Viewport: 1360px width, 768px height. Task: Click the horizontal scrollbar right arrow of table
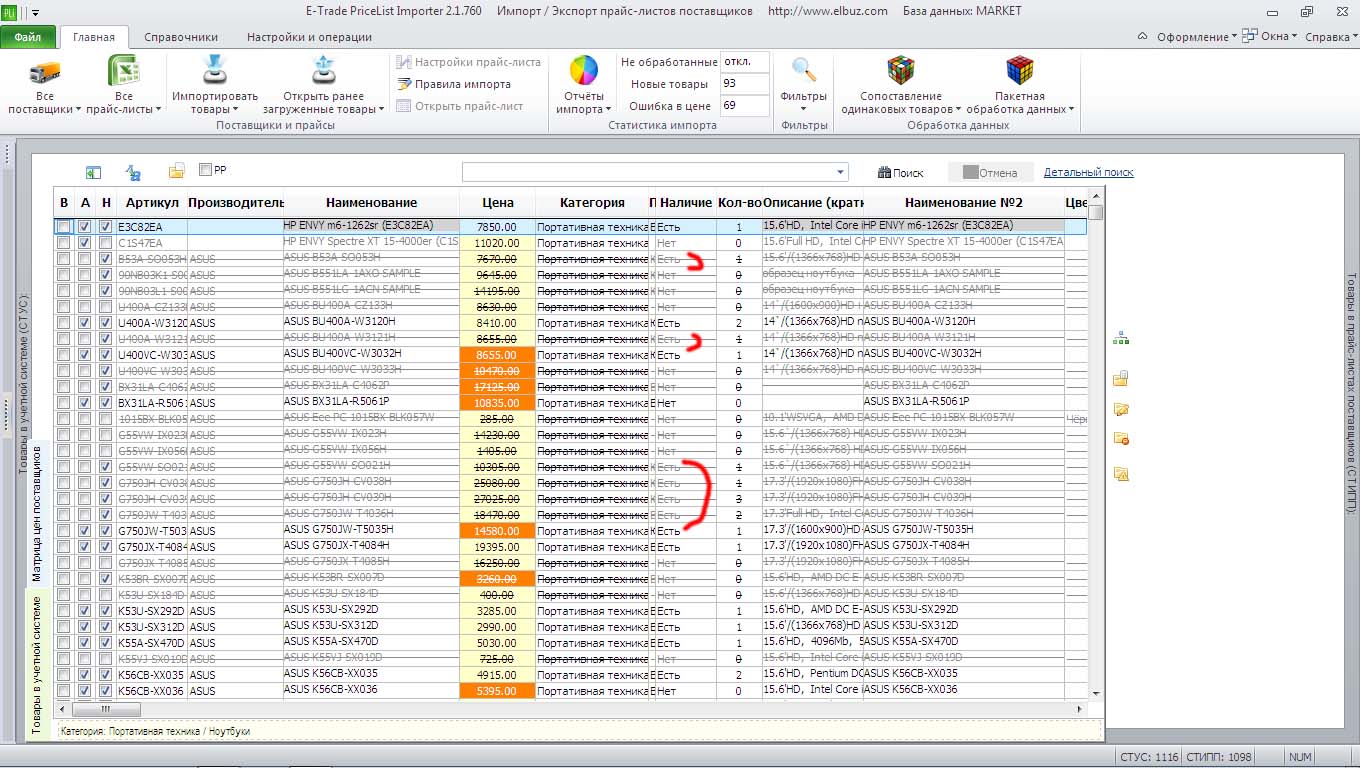pos(1080,708)
